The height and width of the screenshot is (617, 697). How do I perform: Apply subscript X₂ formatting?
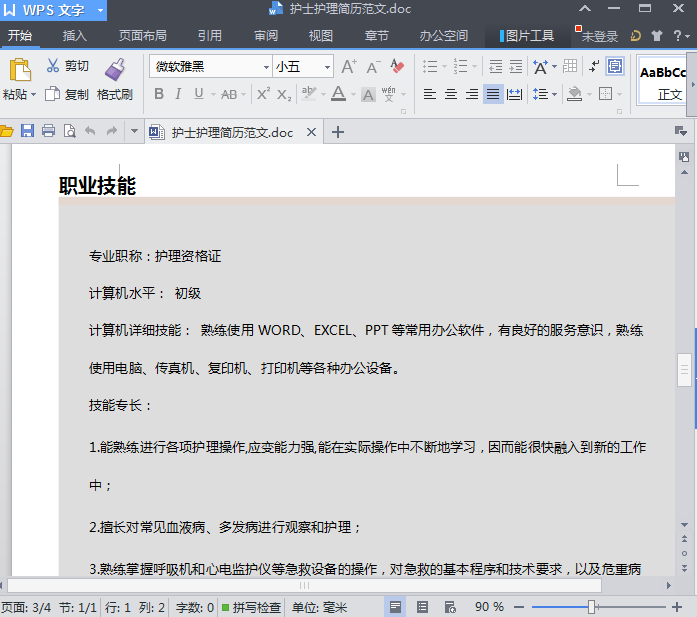(x=284, y=94)
